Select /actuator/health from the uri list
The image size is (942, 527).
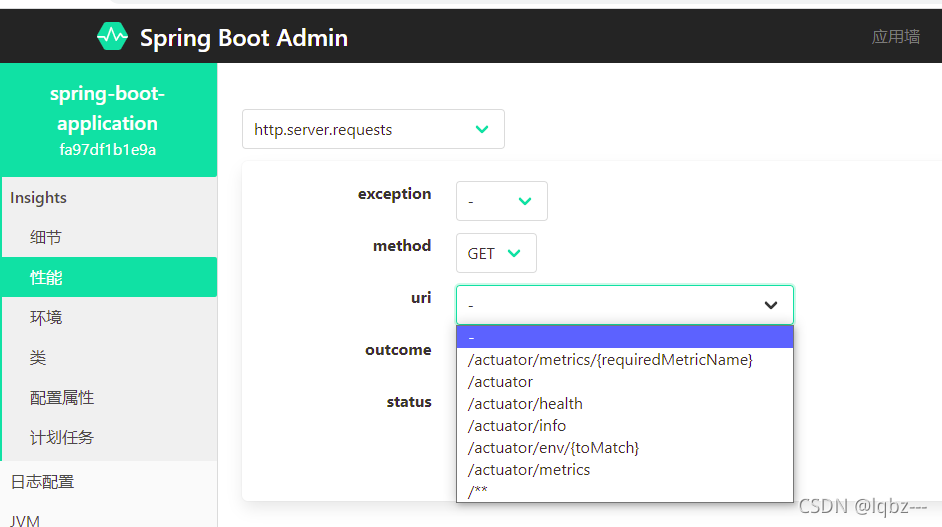tap(525, 404)
